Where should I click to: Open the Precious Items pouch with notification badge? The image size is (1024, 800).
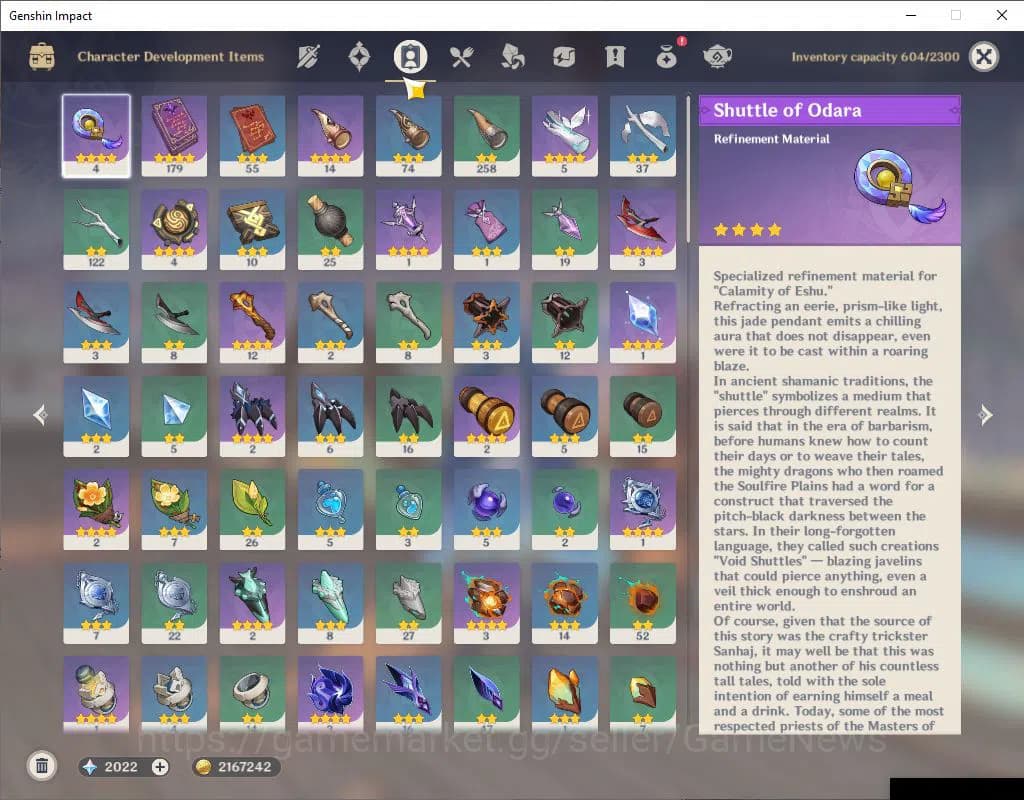click(x=666, y=57)
